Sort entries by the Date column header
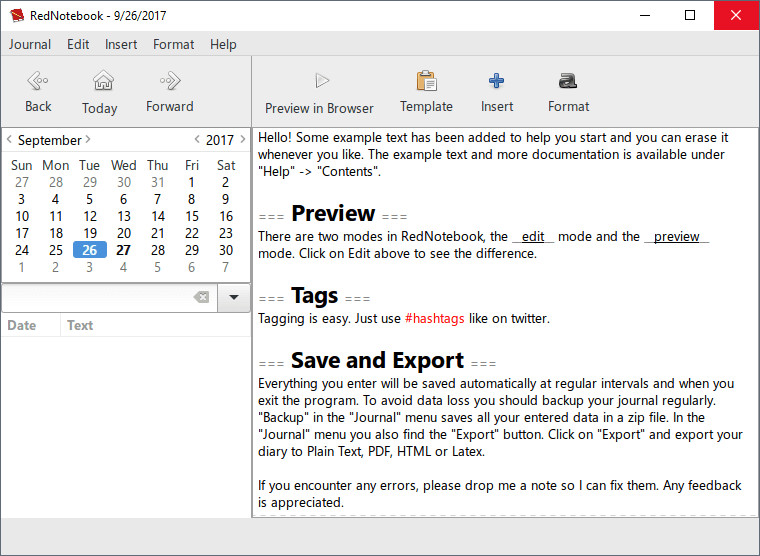The height and width of the screenshot is (556, 760). [x=22, y=325]
